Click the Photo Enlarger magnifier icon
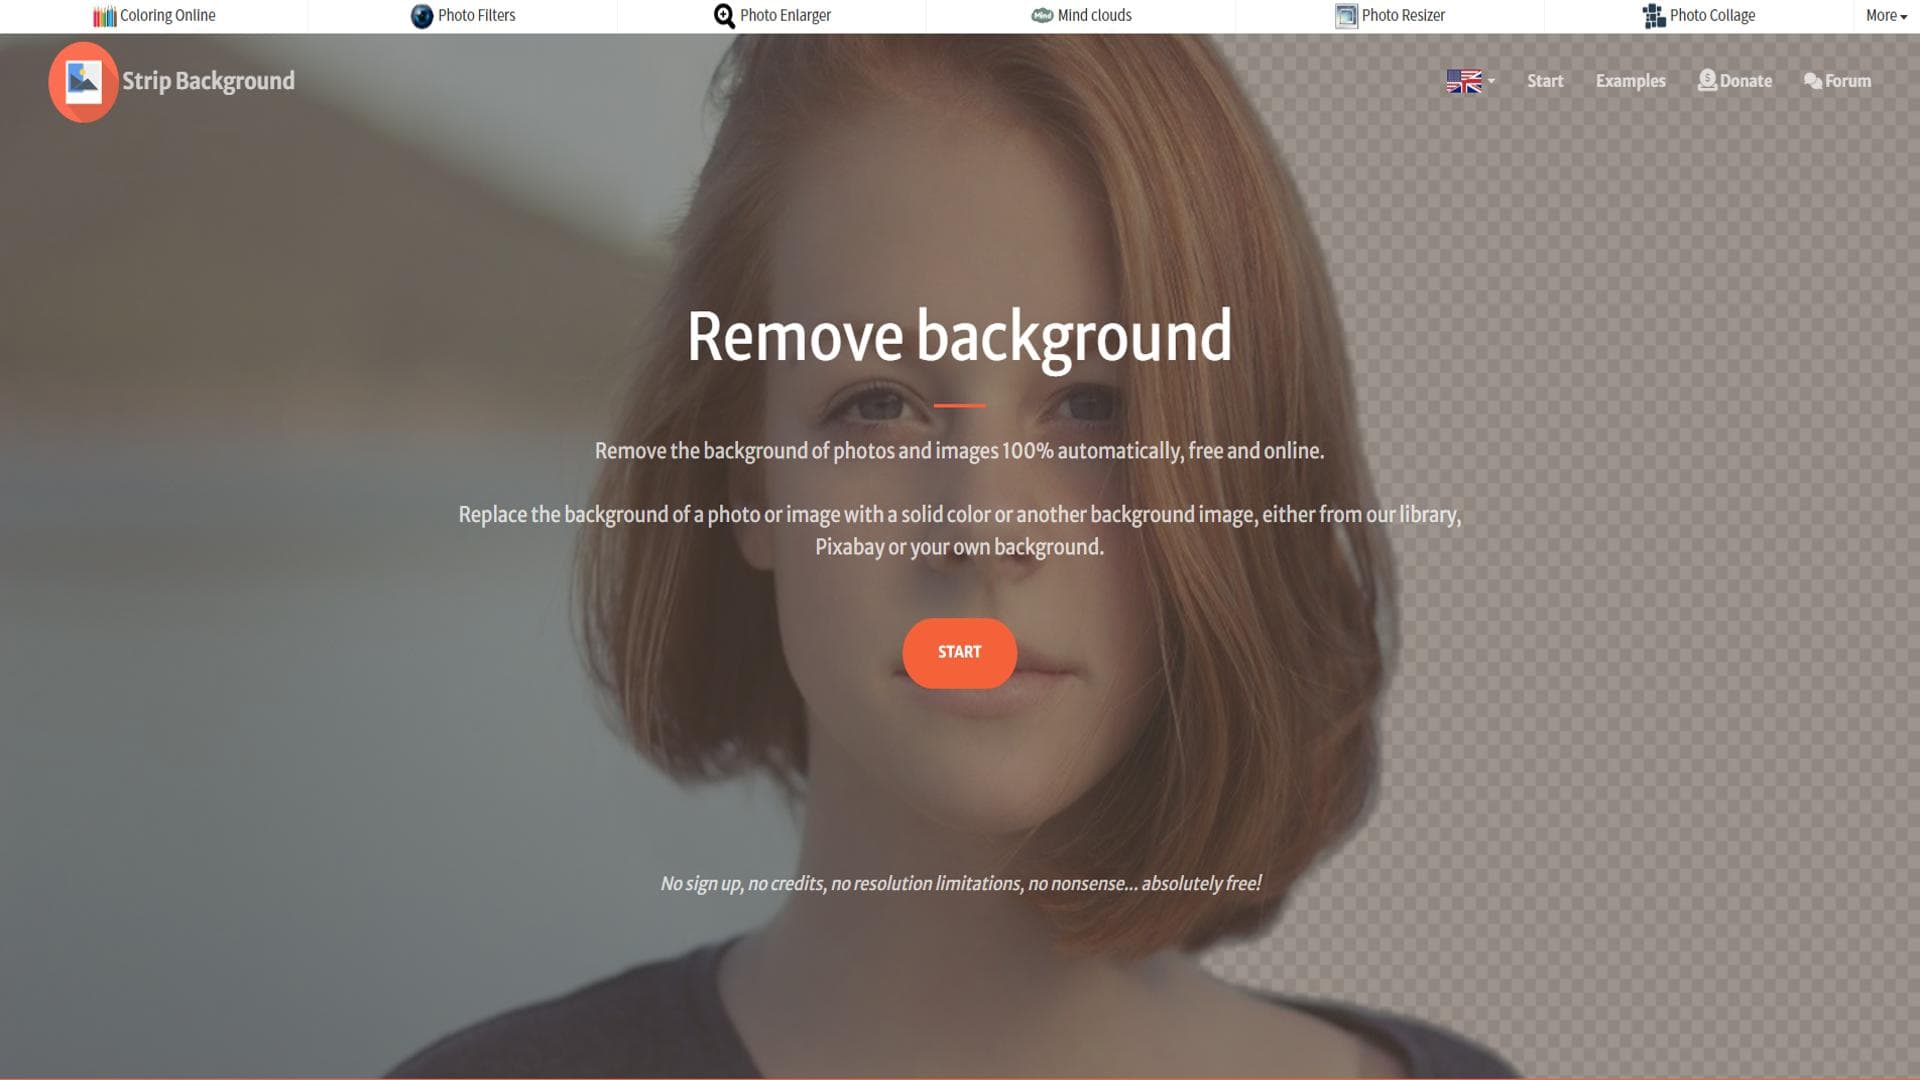This screenshot has width=1920, height=1080. pyautogui.click(x=724, y=16)
